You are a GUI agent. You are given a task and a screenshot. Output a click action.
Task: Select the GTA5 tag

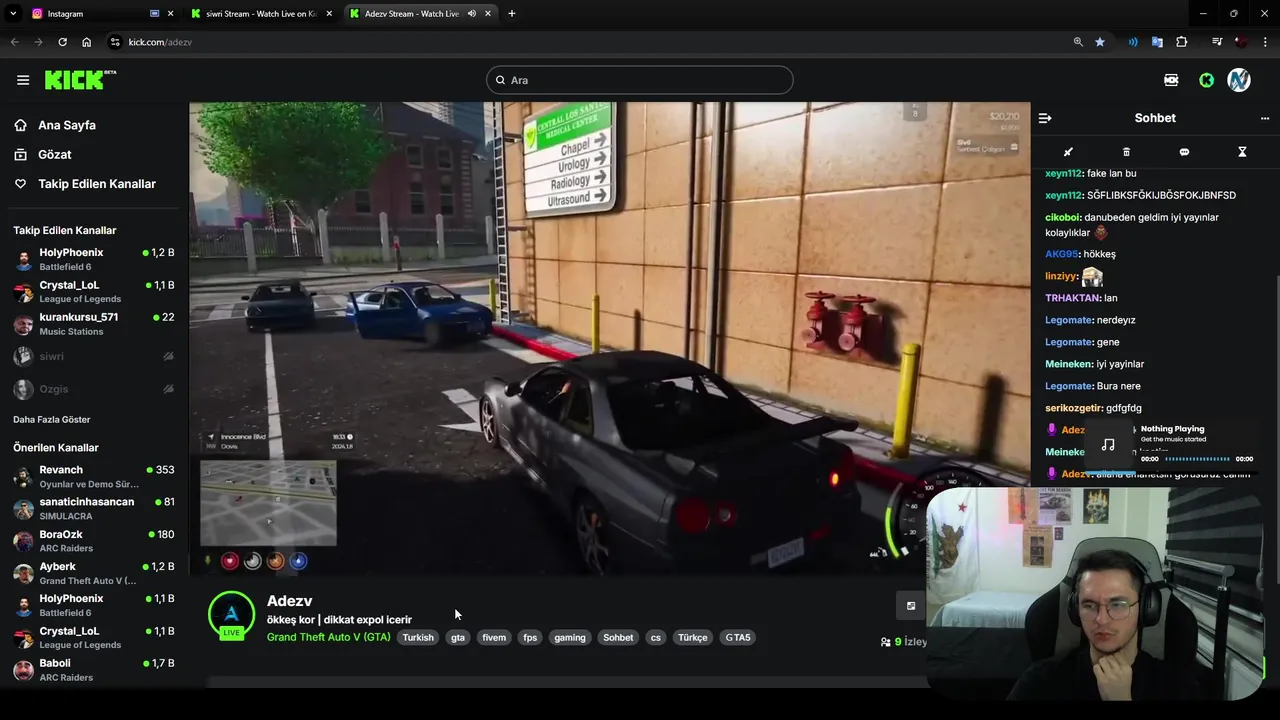[x=738, y=637]
